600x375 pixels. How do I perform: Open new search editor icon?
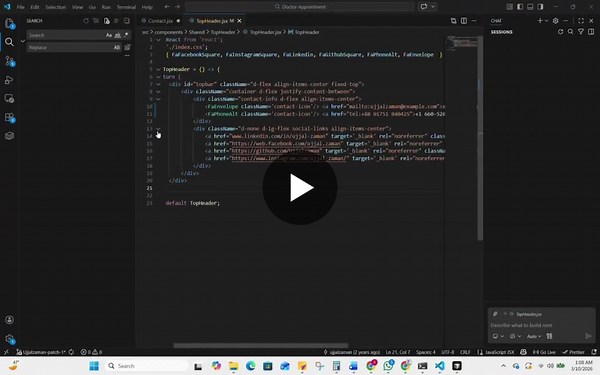coord(106,21)
